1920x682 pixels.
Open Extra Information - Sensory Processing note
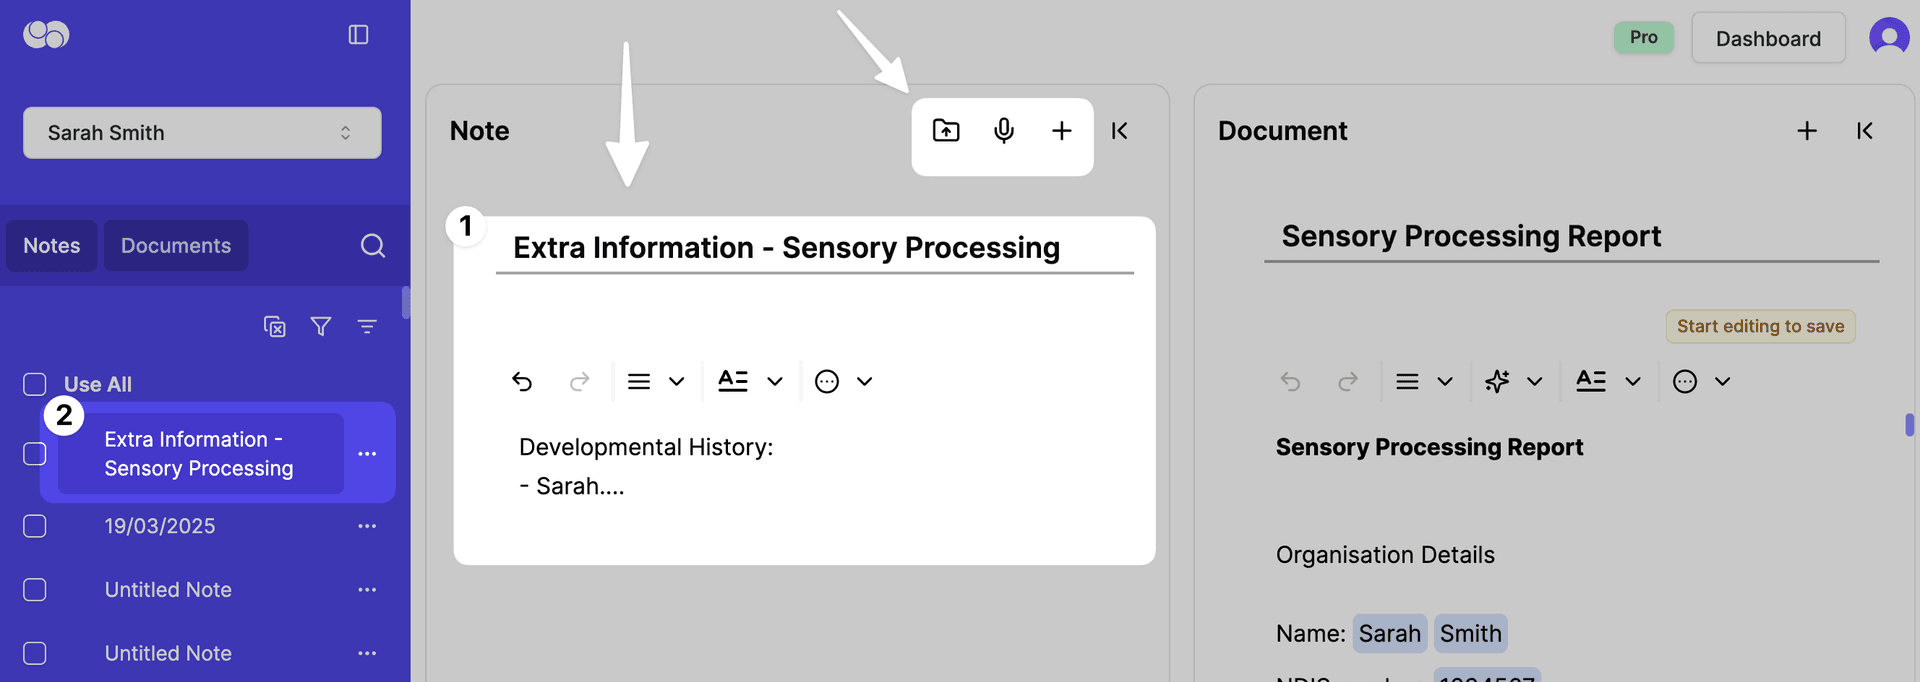pos(200,454)
